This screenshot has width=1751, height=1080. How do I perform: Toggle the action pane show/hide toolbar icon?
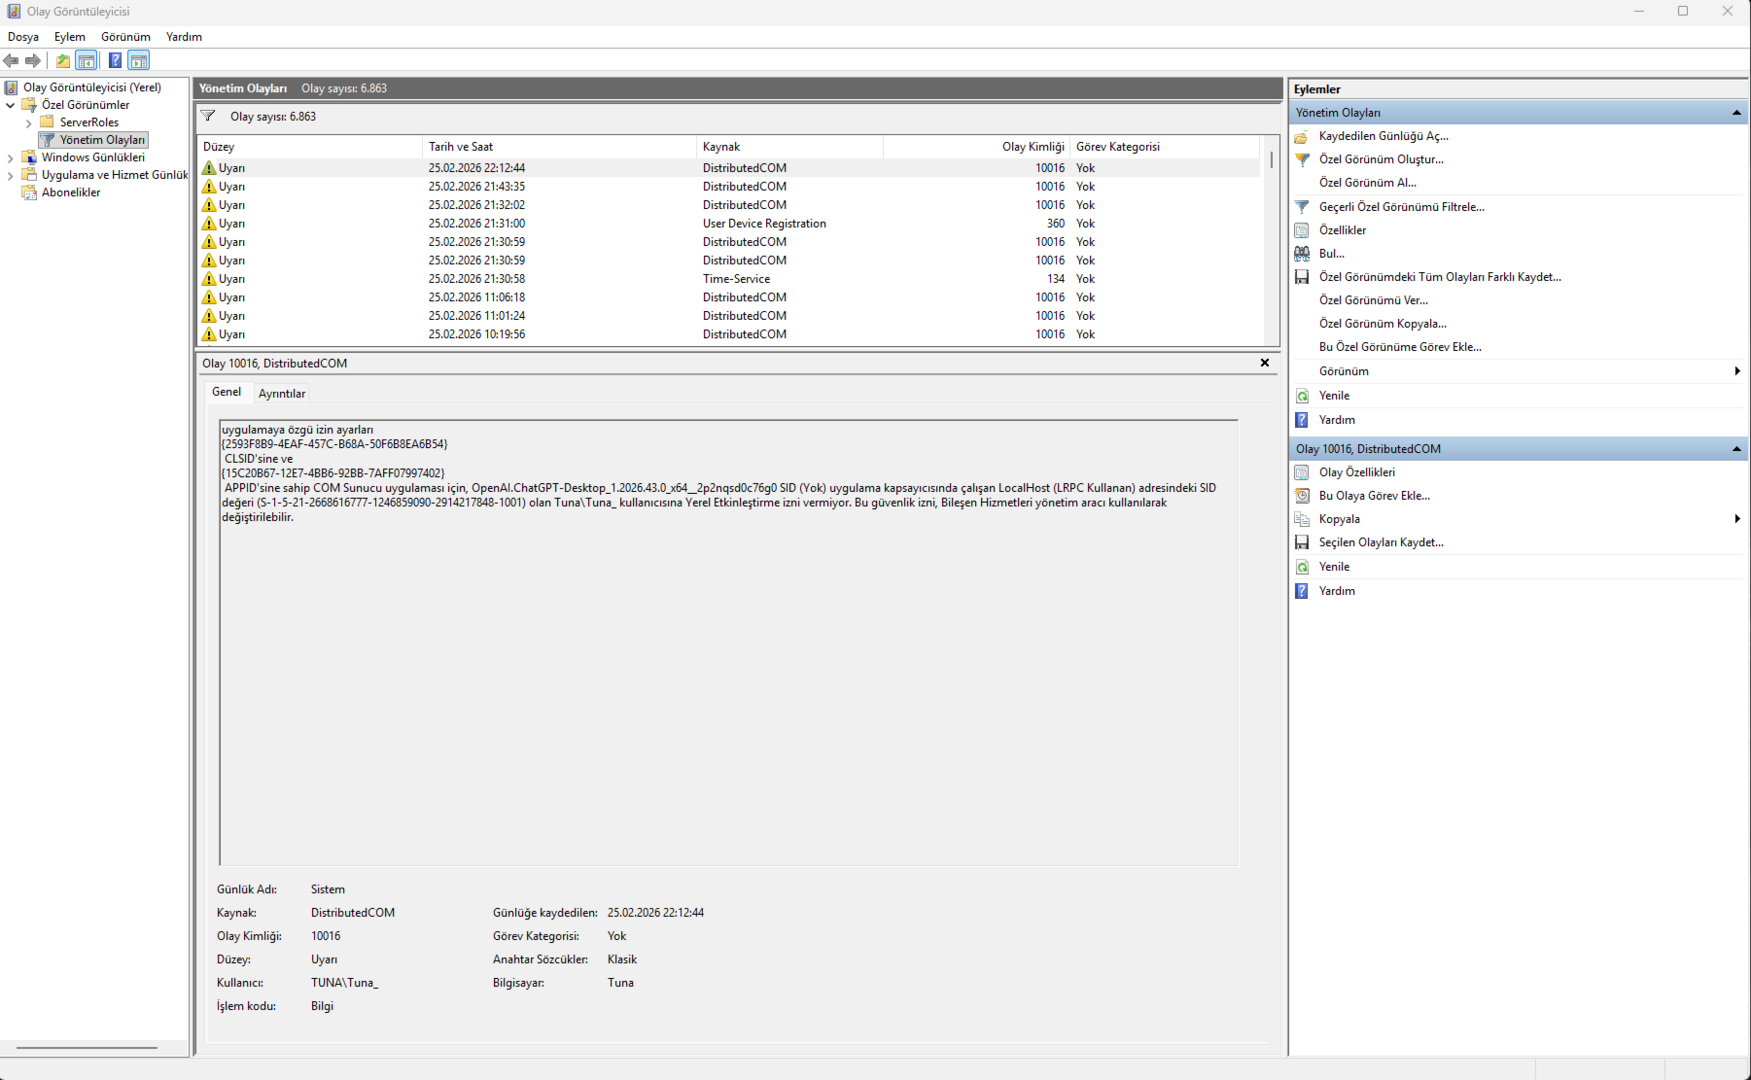139,61
